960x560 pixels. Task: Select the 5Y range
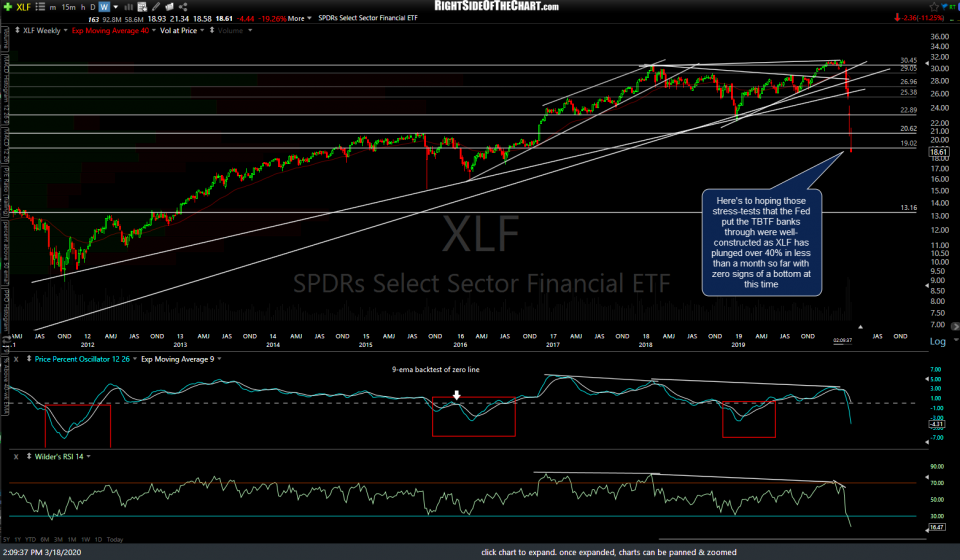[x=6, y=539]
